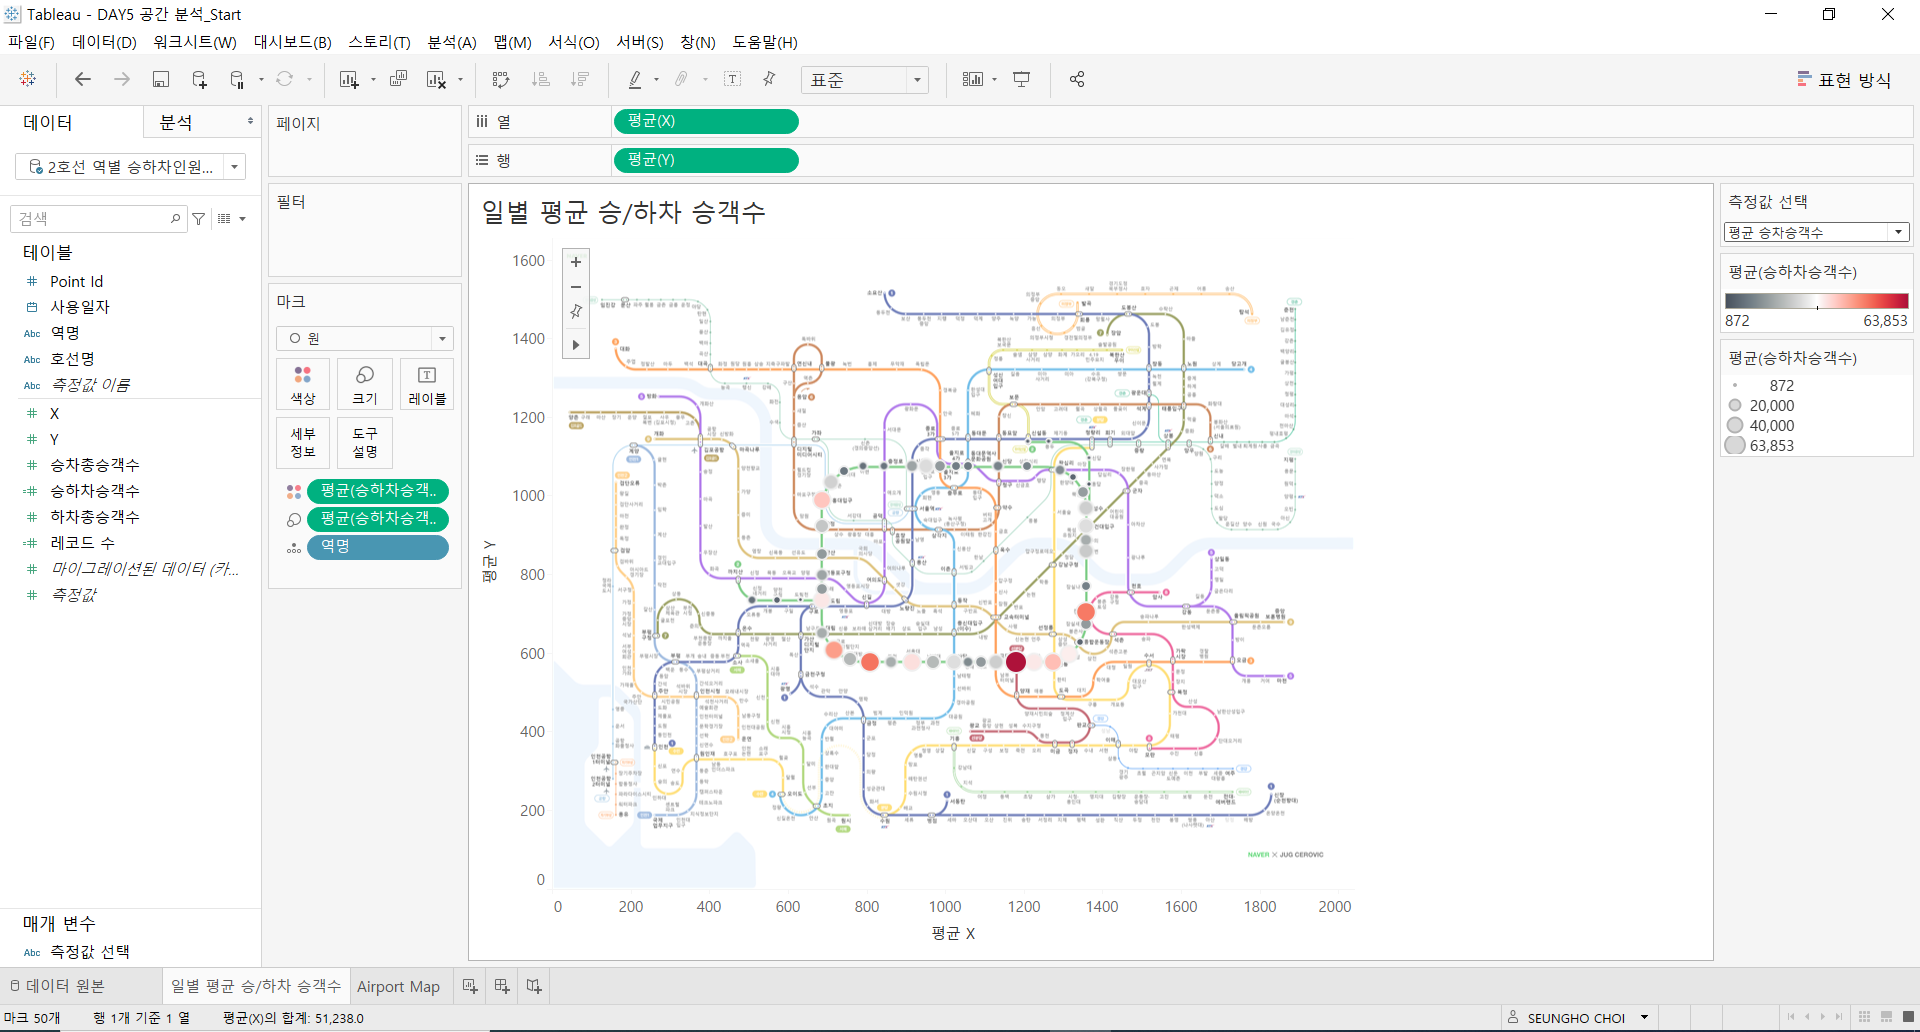Select the 승하차승객수 field
Screen dimensions: 1920x1032
[x=95, y=491]
